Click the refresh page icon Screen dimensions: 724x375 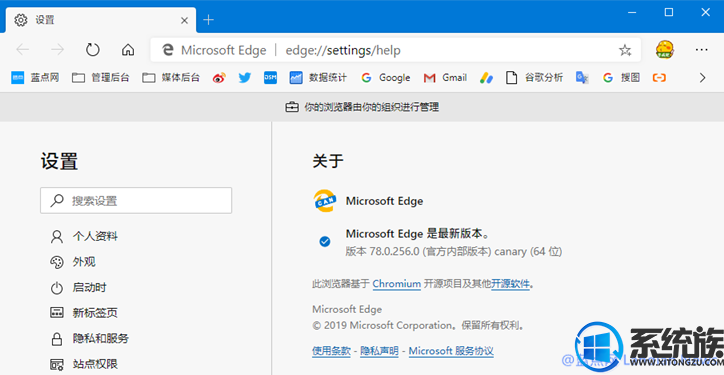point(93,50)
